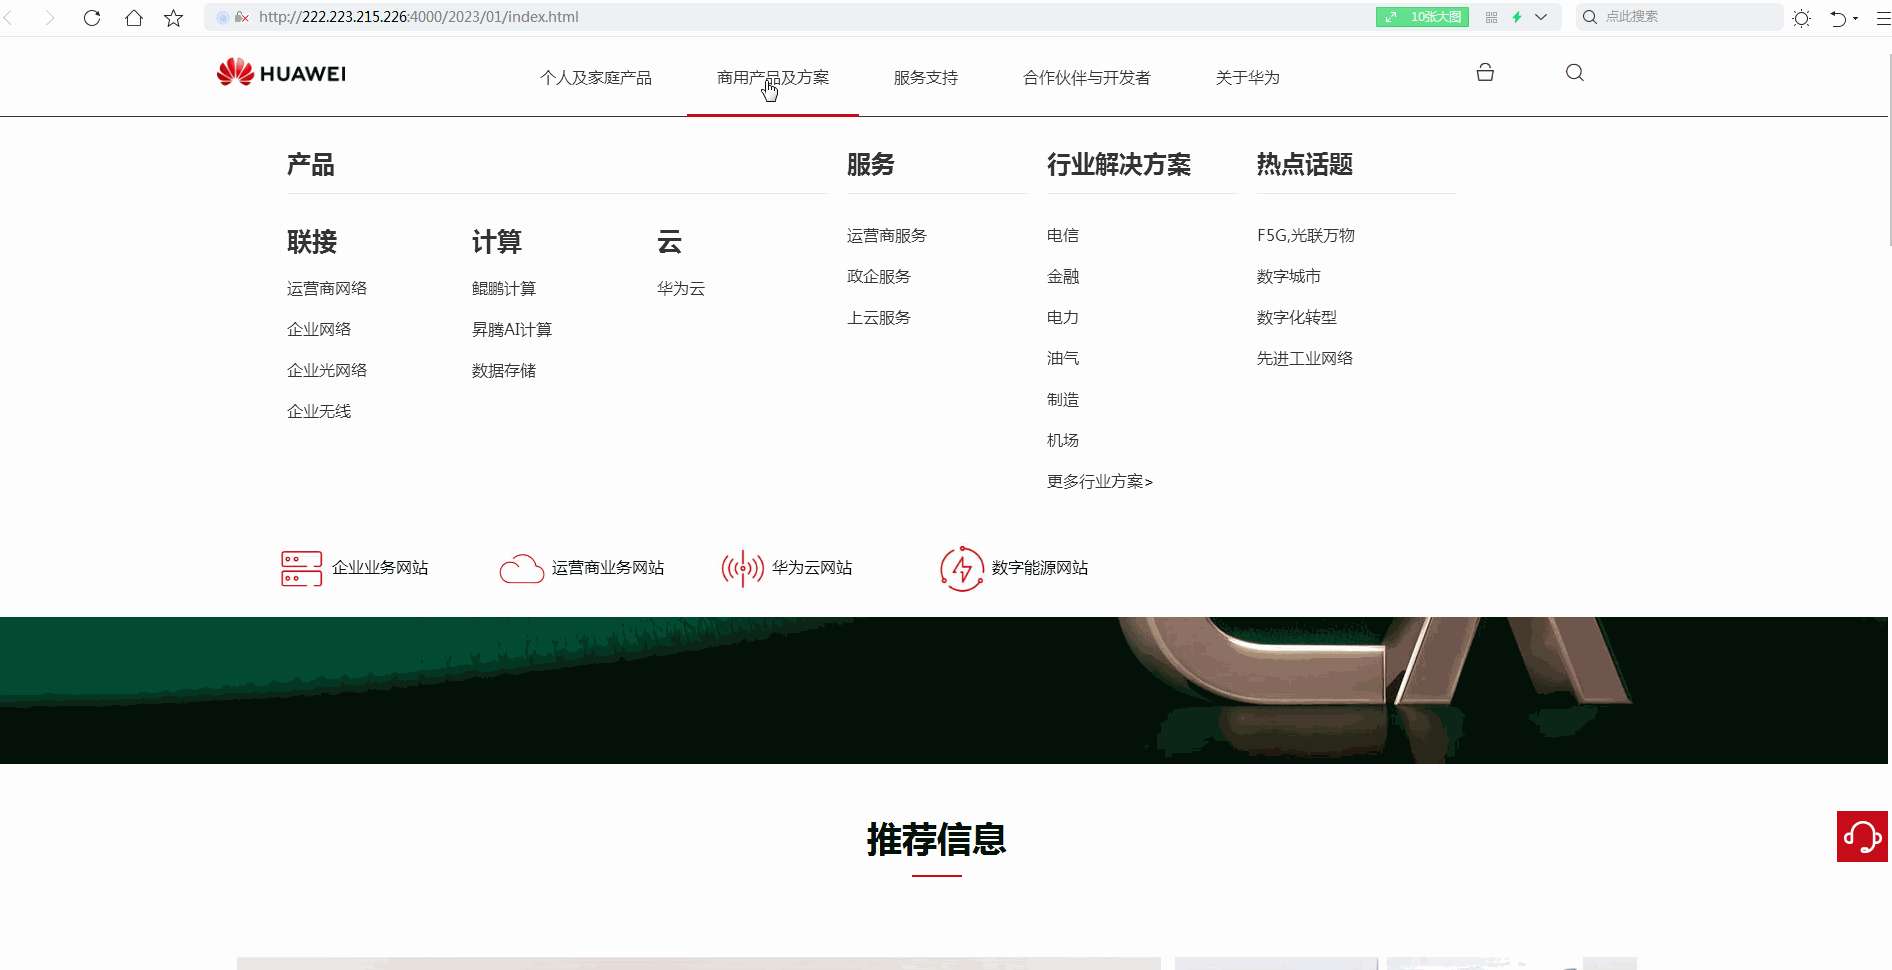1892x970 pixels.
Task: Open 上云服务 link
Action: tap(879, 317)
